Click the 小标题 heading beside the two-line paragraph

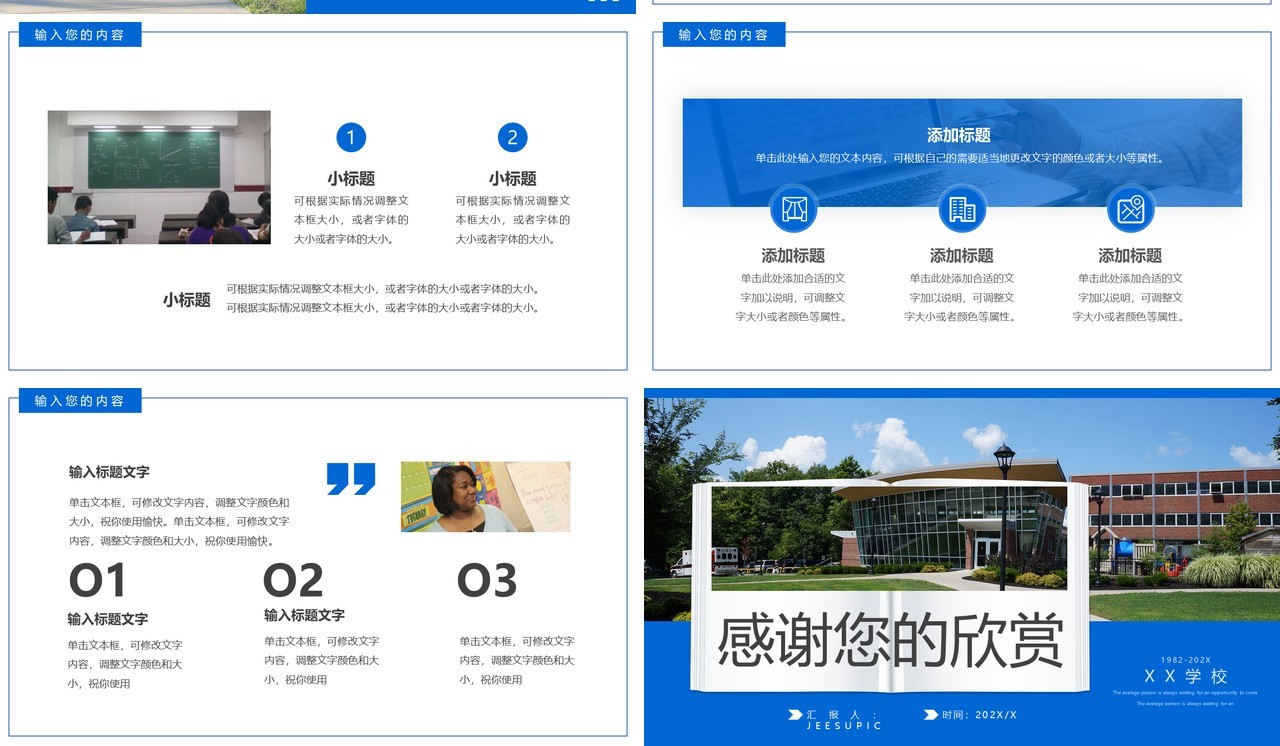point(187,300)
